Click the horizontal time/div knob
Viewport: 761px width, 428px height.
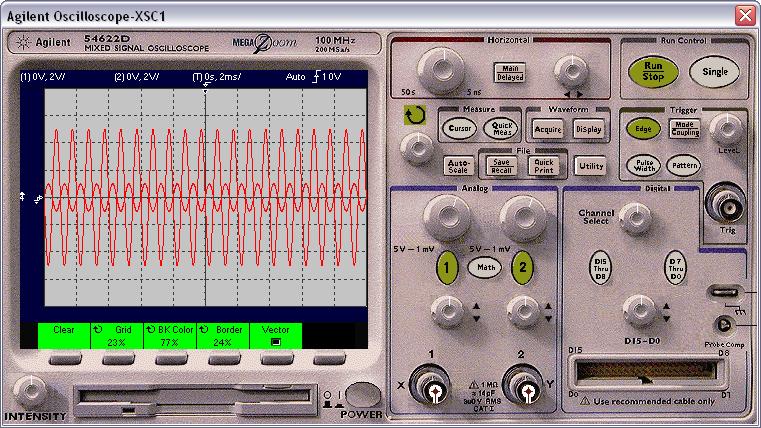pyautogui.click(x=441, y=71)
